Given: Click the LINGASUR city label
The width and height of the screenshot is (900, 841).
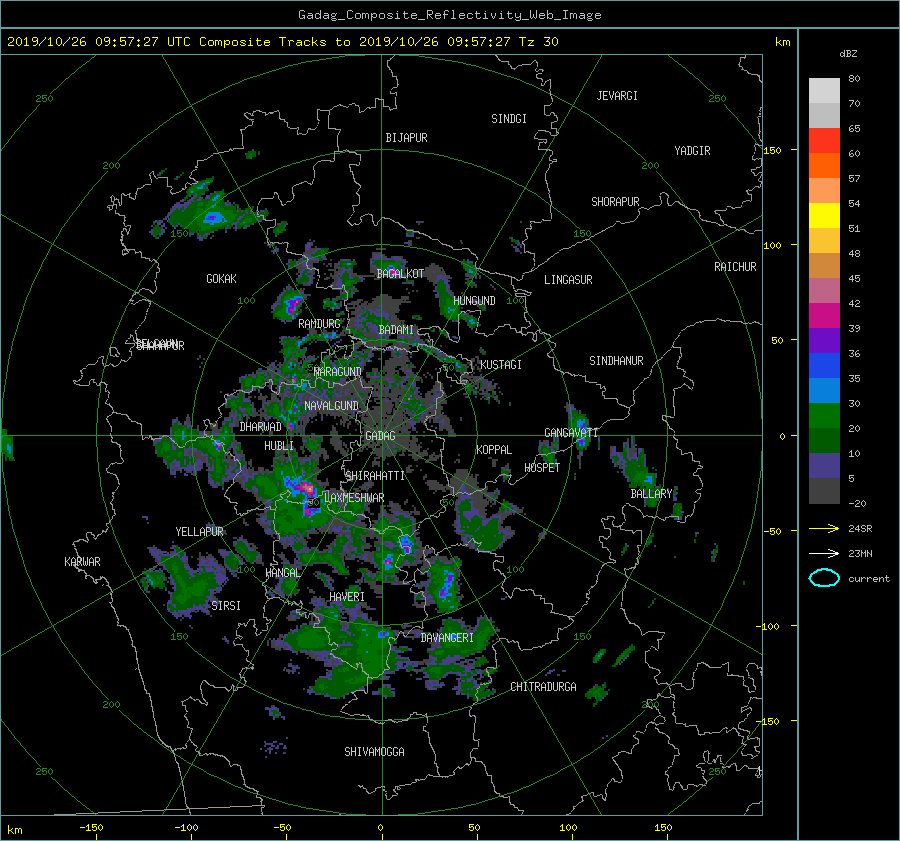Looking at the screenshot, I should point(568,280).
